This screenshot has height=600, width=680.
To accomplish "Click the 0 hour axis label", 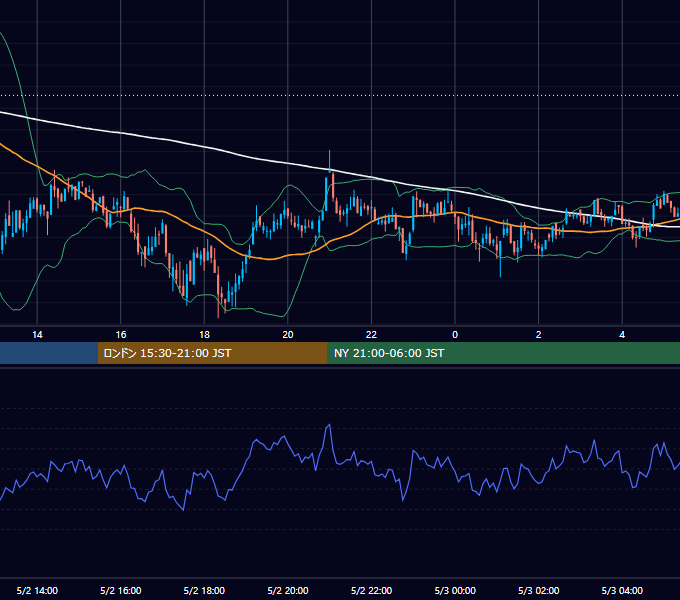I will tap(455, 335).
